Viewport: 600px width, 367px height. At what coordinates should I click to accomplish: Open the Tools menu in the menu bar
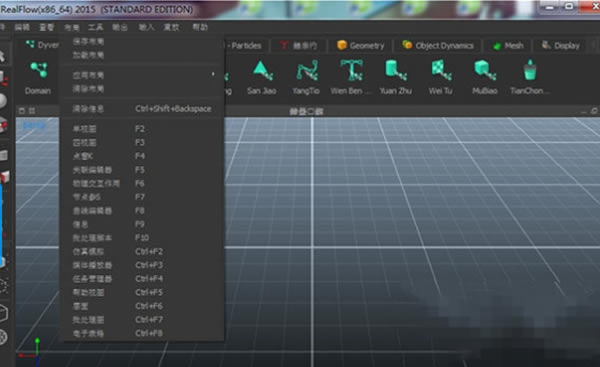pos(95,27)
